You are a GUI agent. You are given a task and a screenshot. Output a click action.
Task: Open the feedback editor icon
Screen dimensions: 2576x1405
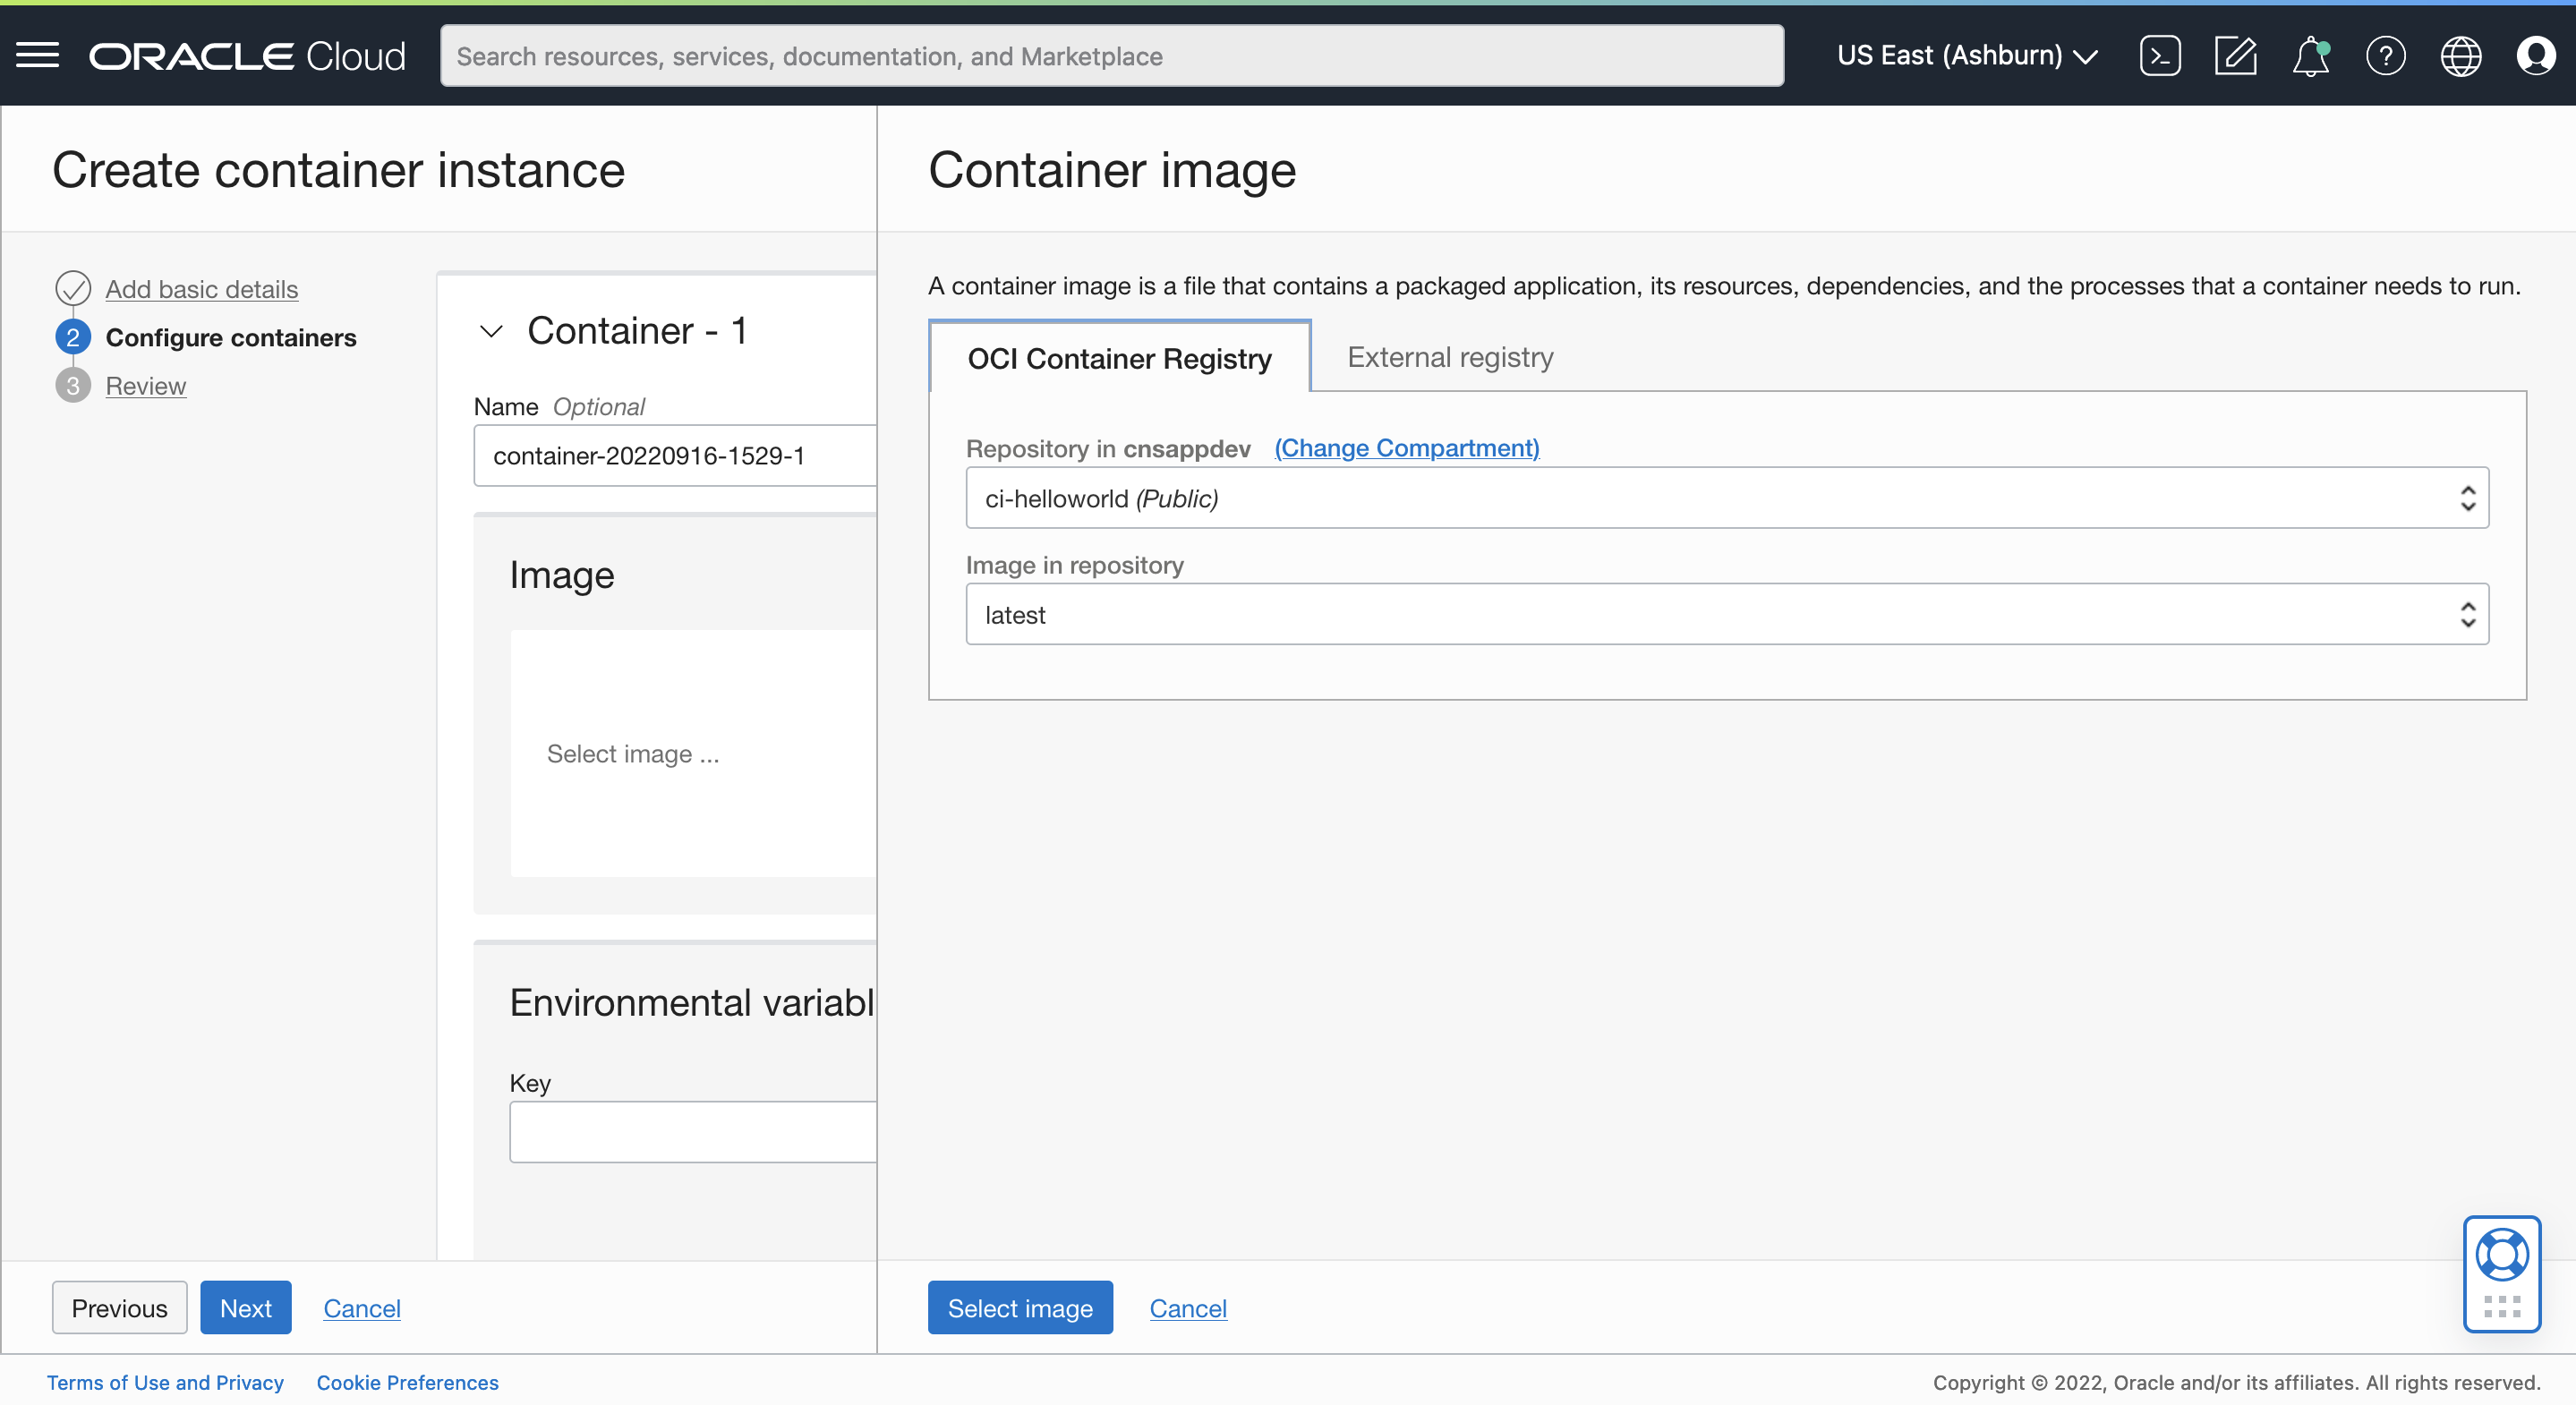[x=2236, y=56]
